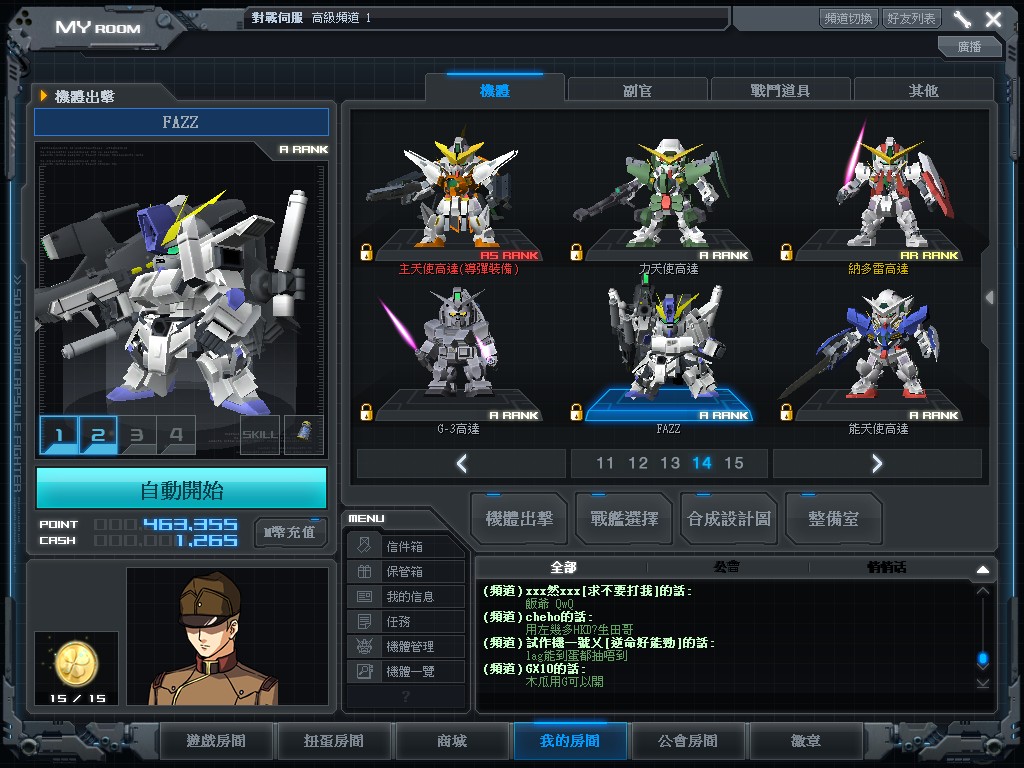Open settings via the wrench icon
The height and width of the screenshot is (768, 1024).
[962, 19]
